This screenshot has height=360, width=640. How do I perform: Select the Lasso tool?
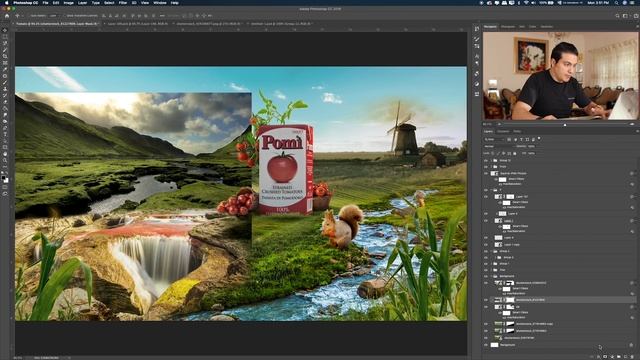tap(5, 43)
